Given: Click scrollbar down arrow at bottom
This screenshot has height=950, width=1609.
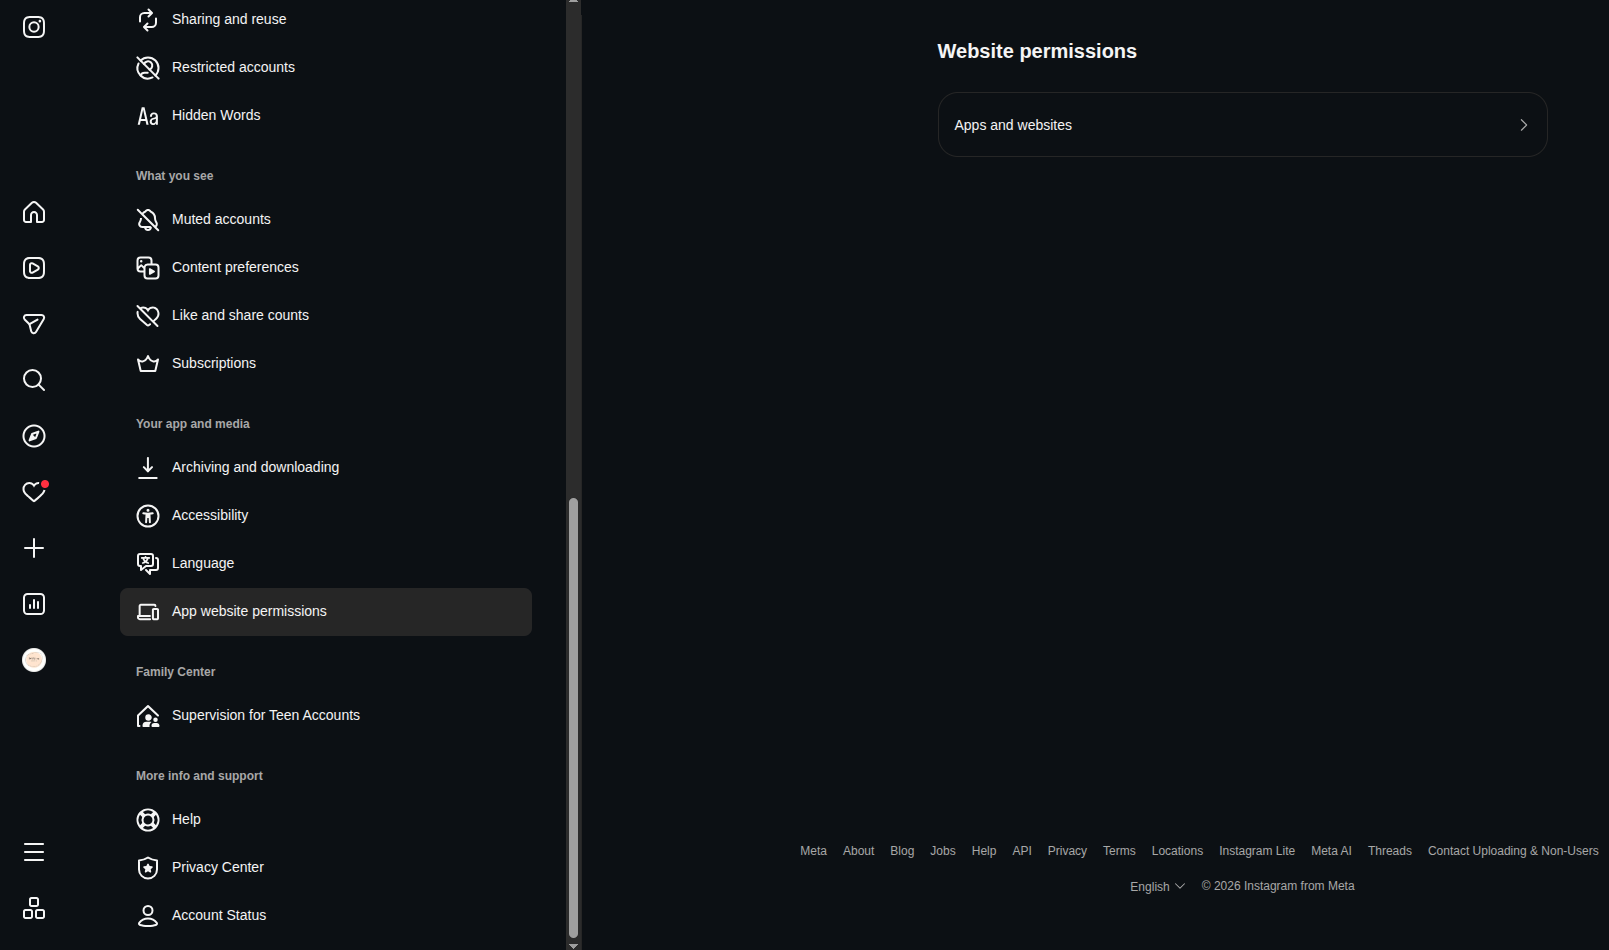Looking at the screenshot, I should click(573, 944).
